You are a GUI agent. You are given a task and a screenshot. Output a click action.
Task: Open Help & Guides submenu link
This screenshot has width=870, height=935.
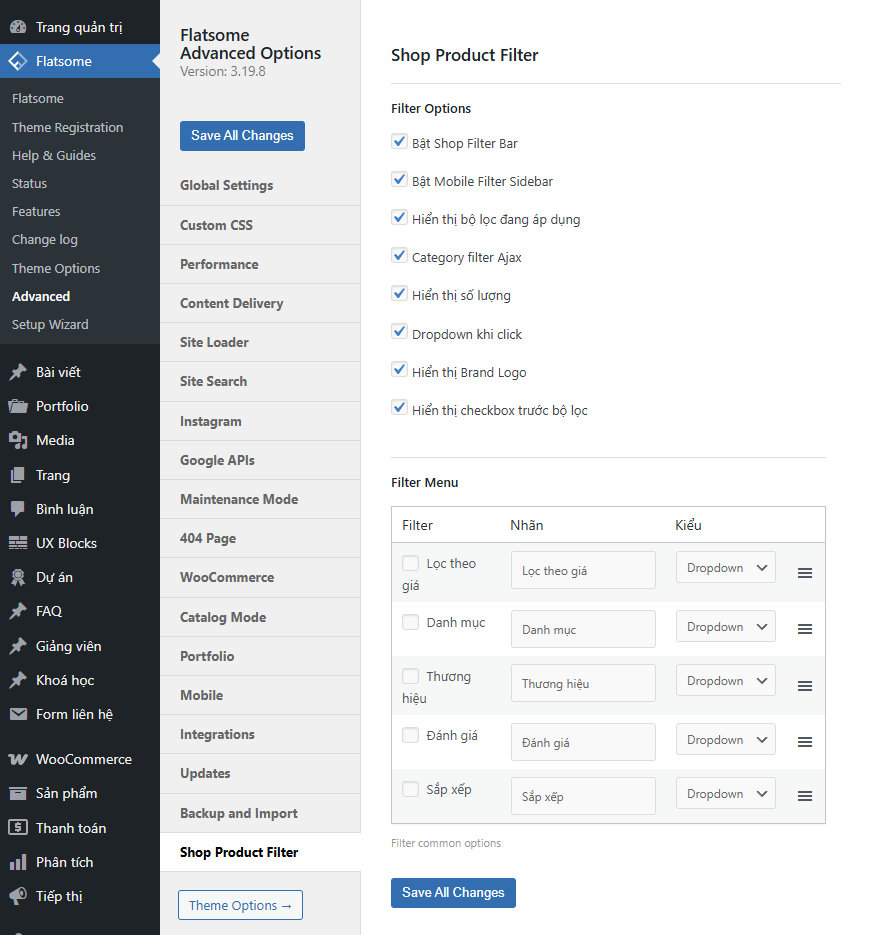[54, 155]
